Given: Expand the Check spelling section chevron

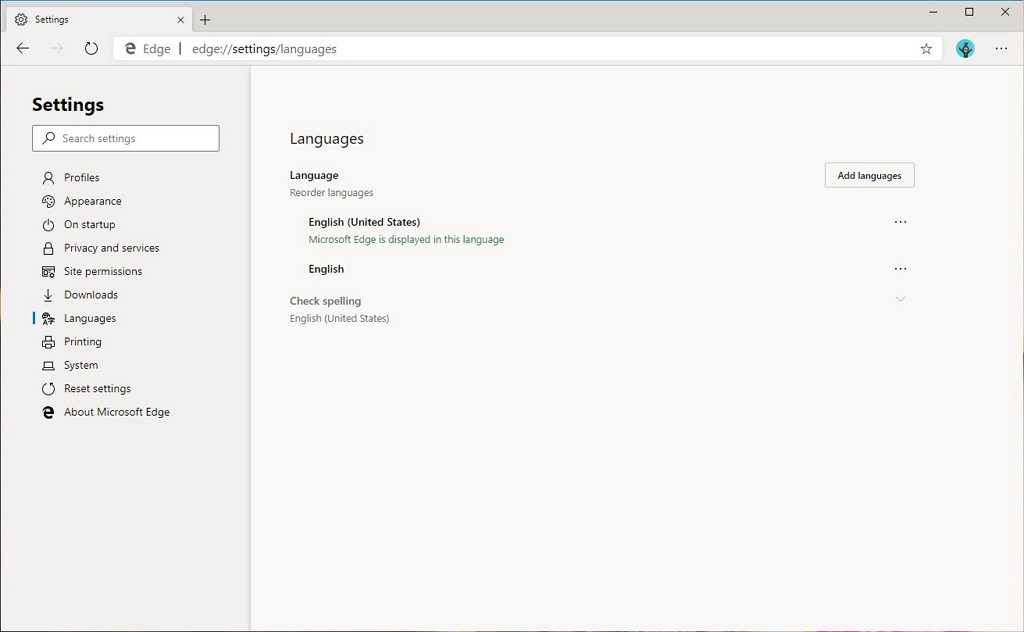Looking at the screenshot, I should pyautogui.click(x=901, y=299).
